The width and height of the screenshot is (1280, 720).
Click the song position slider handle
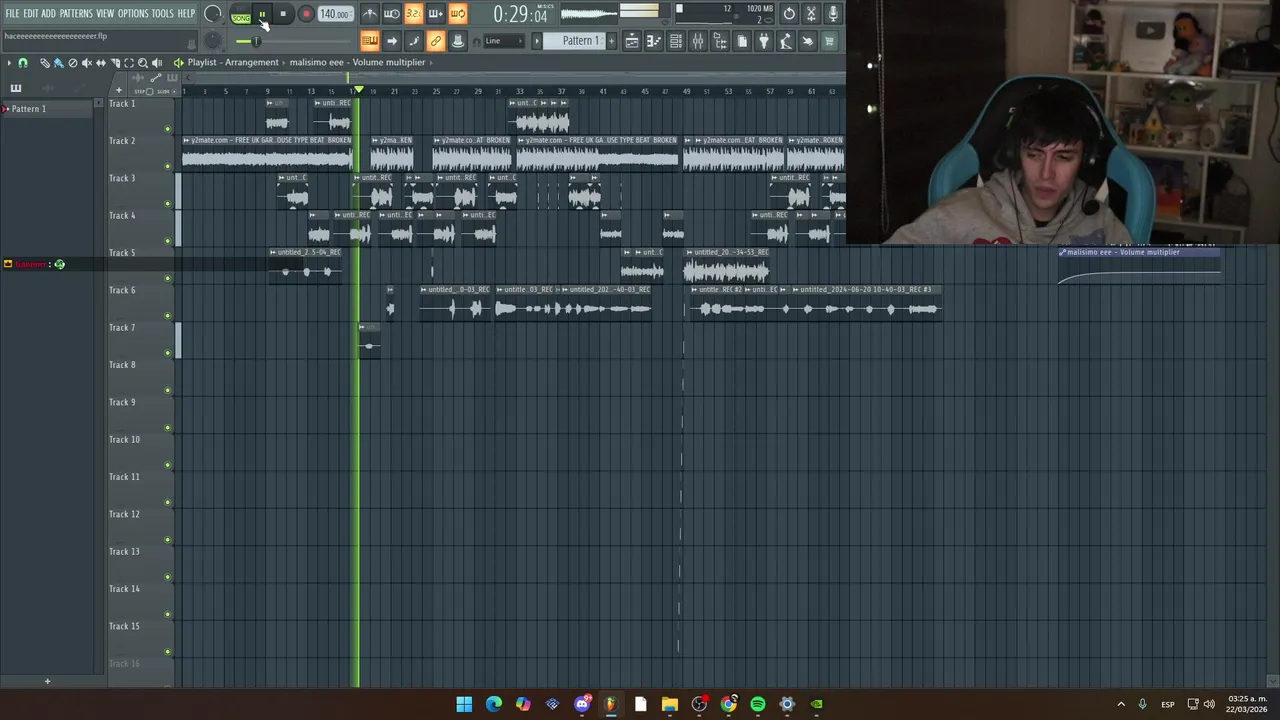256,41
